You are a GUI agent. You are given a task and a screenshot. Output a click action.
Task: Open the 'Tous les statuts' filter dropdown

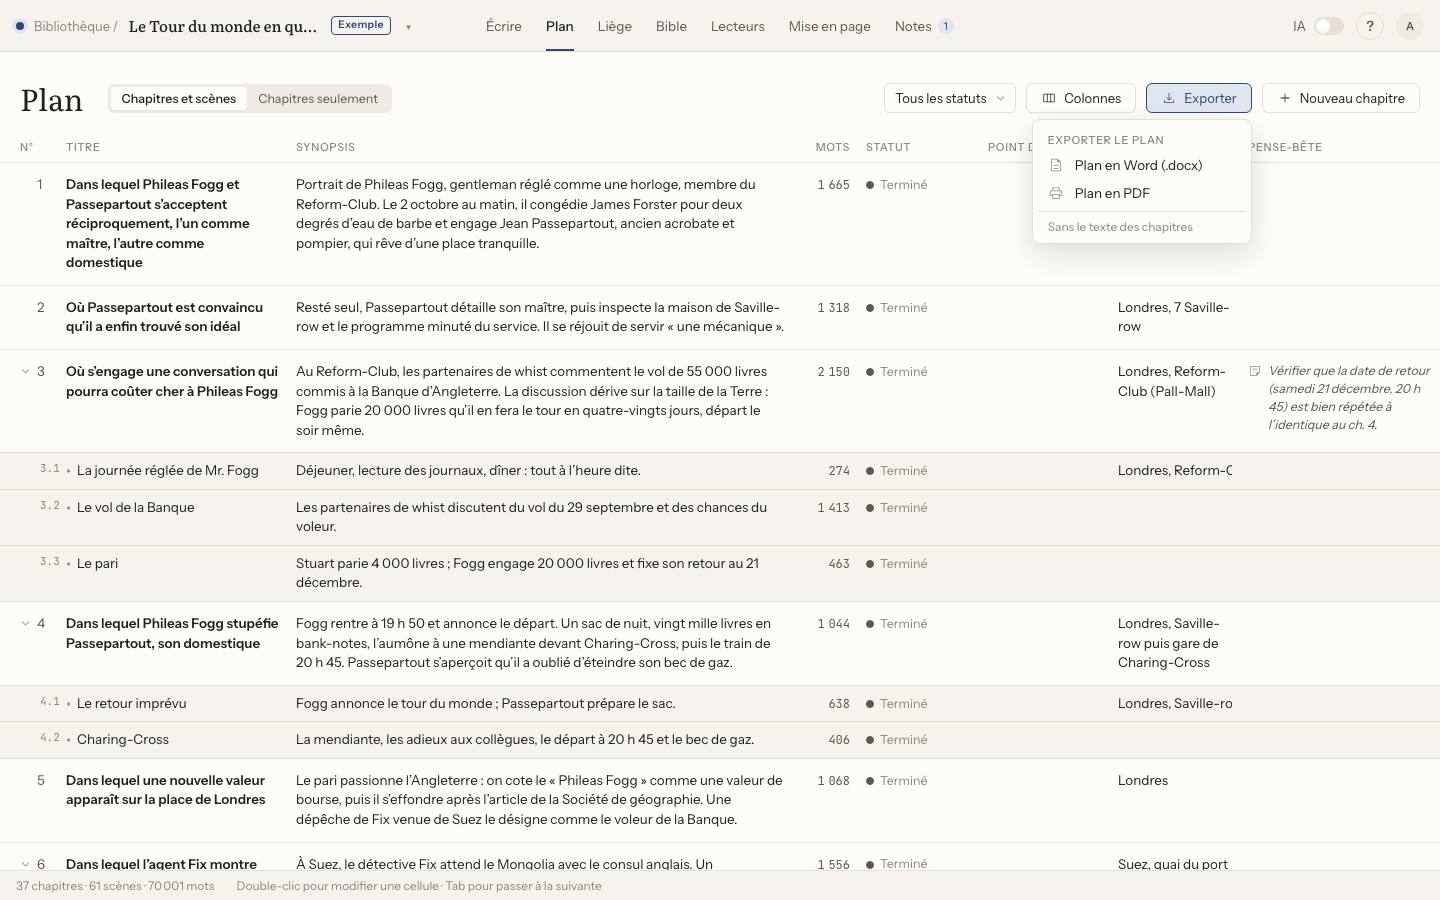(x=950, y=98)
